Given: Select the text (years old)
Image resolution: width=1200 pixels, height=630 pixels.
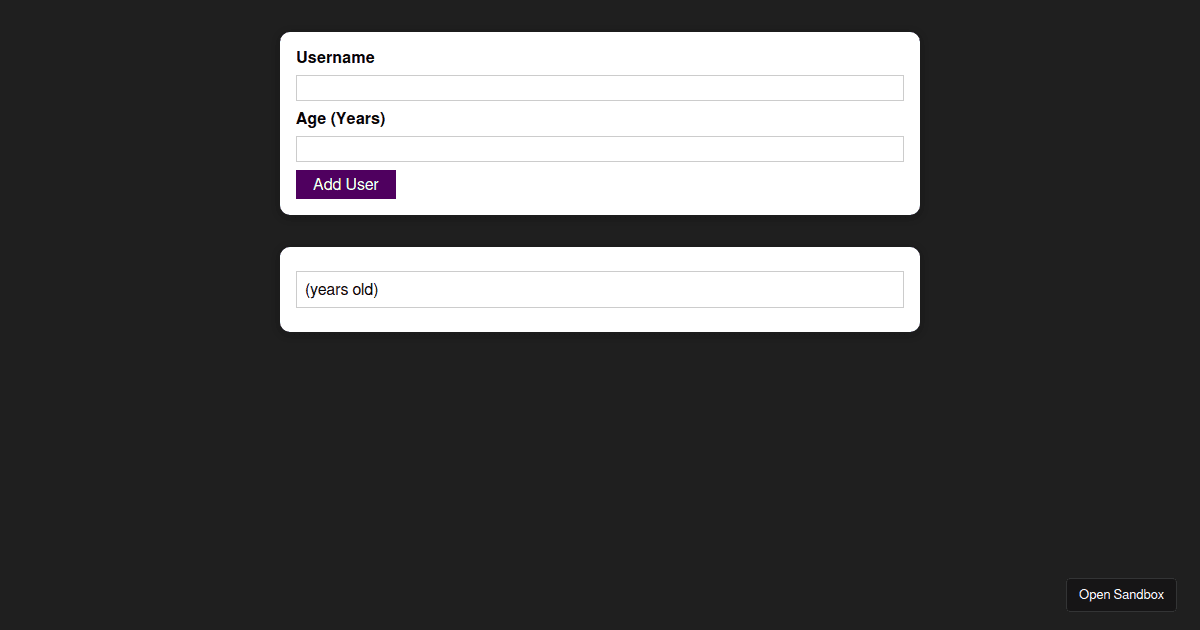Looking at the screenshot, I should pos(341,289).
